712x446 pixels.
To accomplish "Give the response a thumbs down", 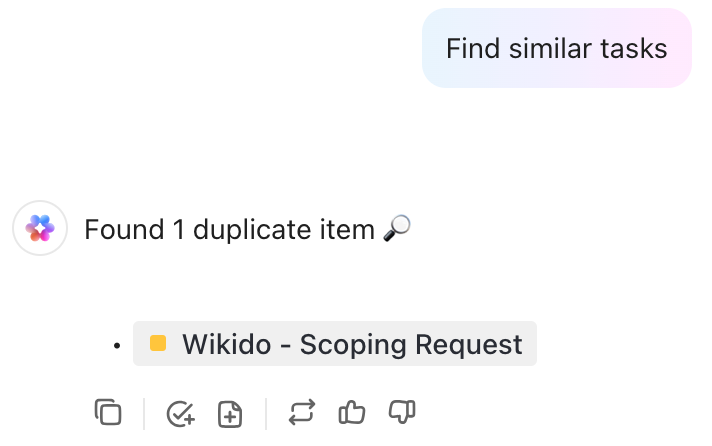I will [402, 412].
